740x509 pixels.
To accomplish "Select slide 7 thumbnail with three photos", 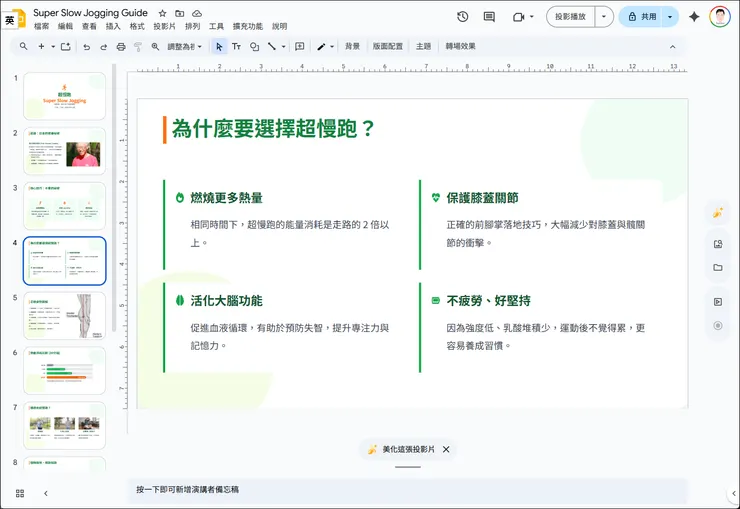I will (x=65, y=426).
